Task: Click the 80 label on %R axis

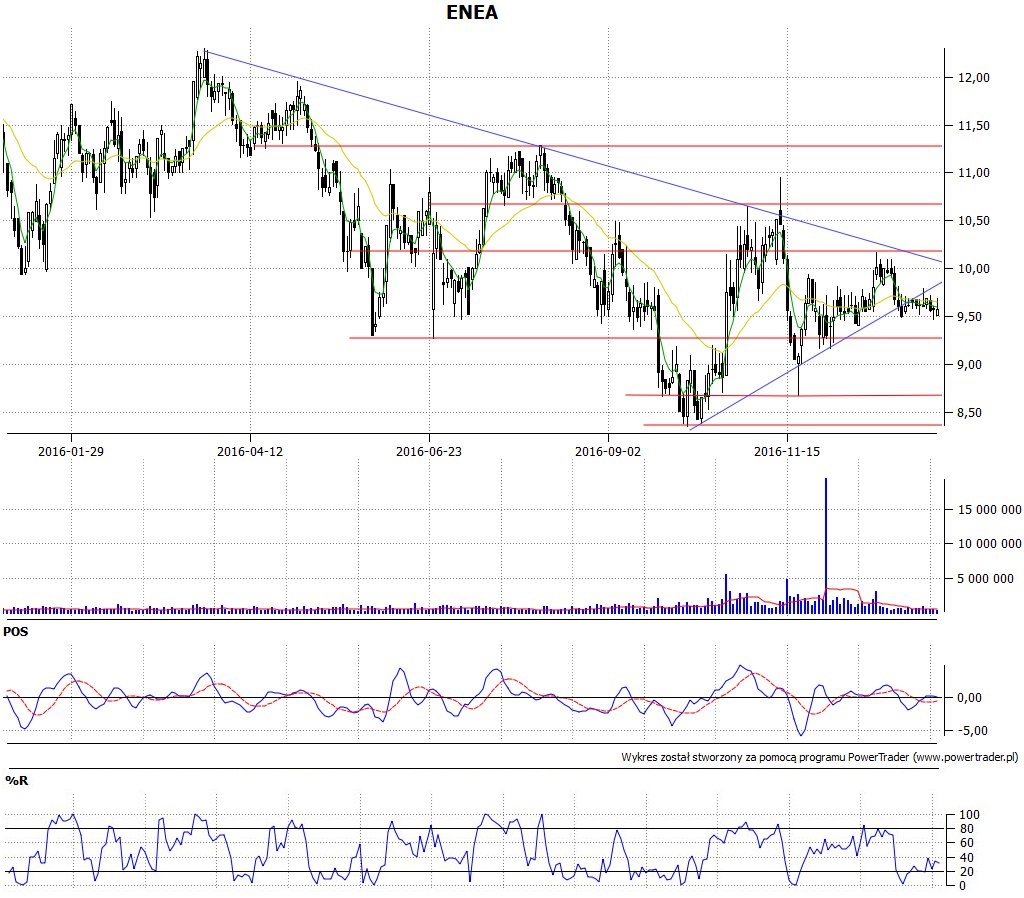Action: pyautogui.click(x=966, y=829)
